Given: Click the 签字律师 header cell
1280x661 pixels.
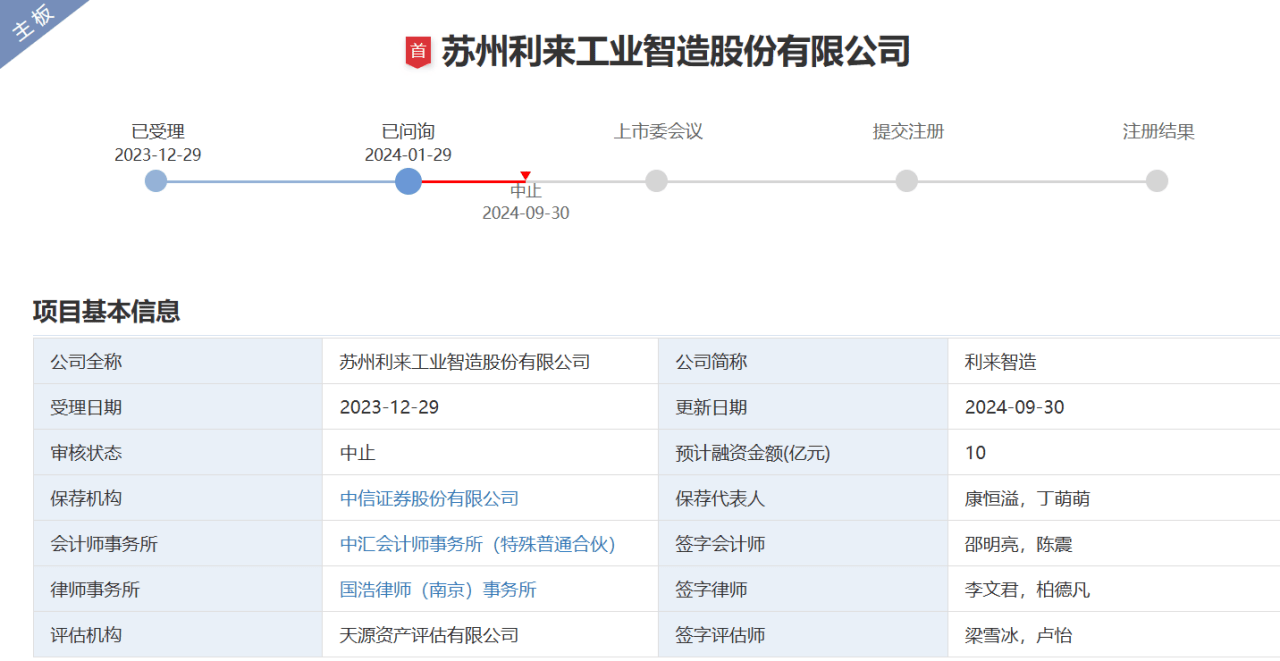Looking at the screenshot, I should (803, 590).
